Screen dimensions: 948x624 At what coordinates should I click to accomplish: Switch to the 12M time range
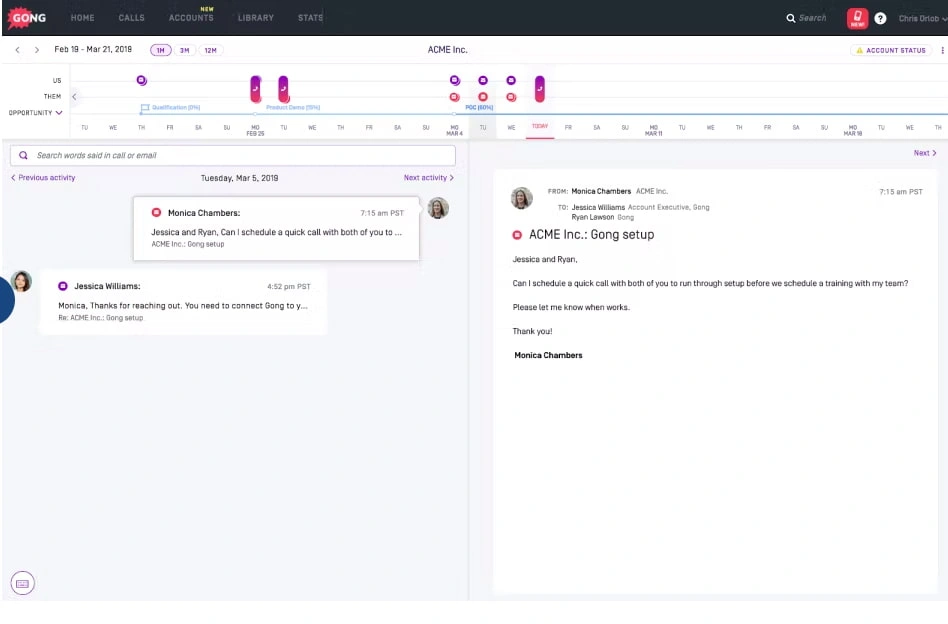point(210,50)
